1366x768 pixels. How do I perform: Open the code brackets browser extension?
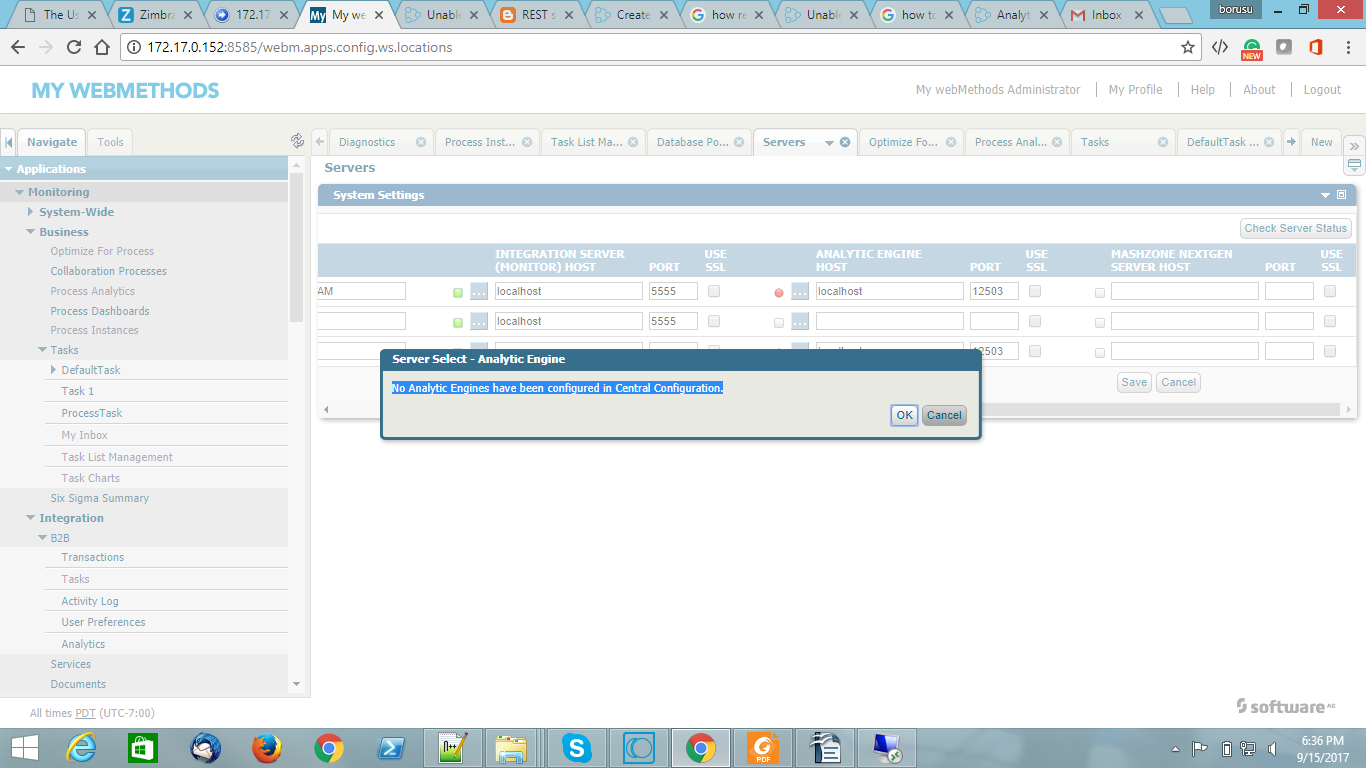(1220, 47)
